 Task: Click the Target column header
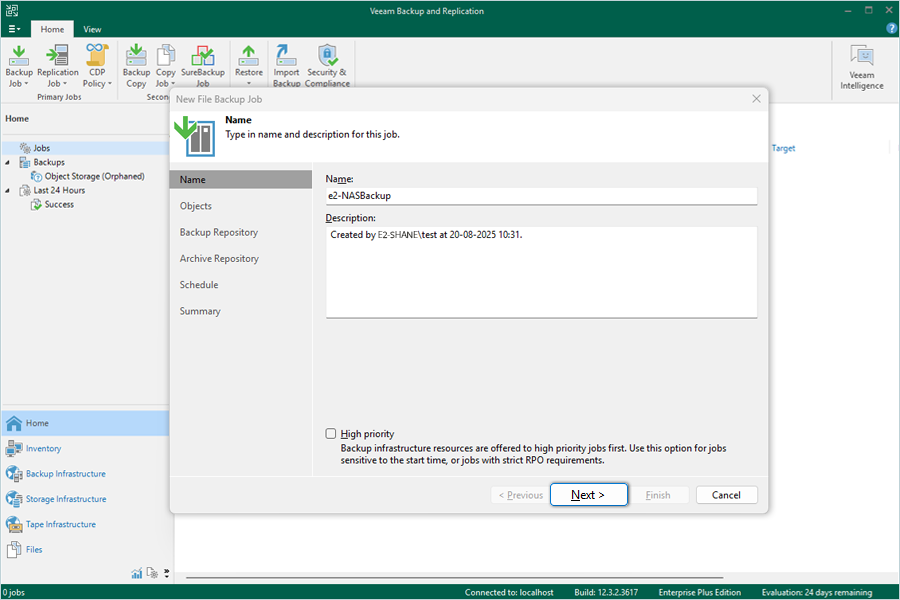(x=783, y=148)
